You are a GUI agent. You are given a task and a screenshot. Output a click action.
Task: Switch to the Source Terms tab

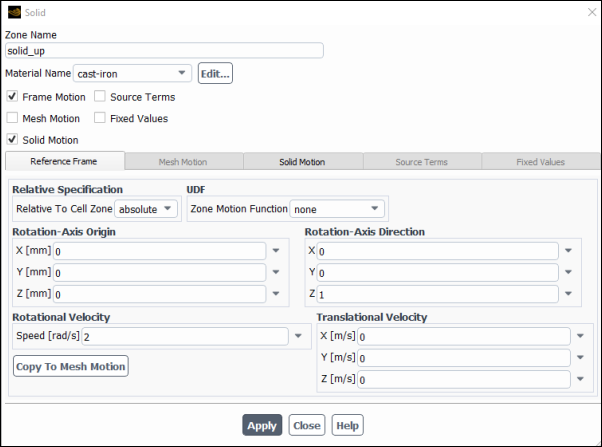tap(422, 162)
